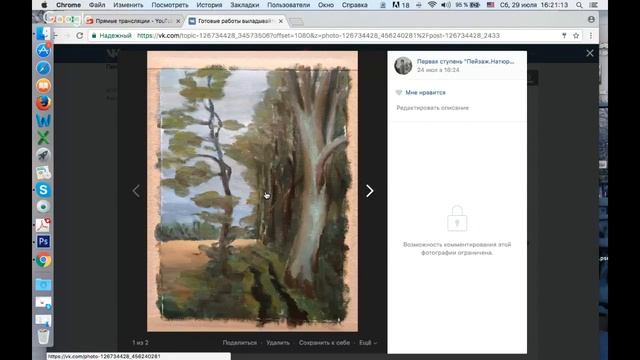Open Firefox from the Dock

43,103
